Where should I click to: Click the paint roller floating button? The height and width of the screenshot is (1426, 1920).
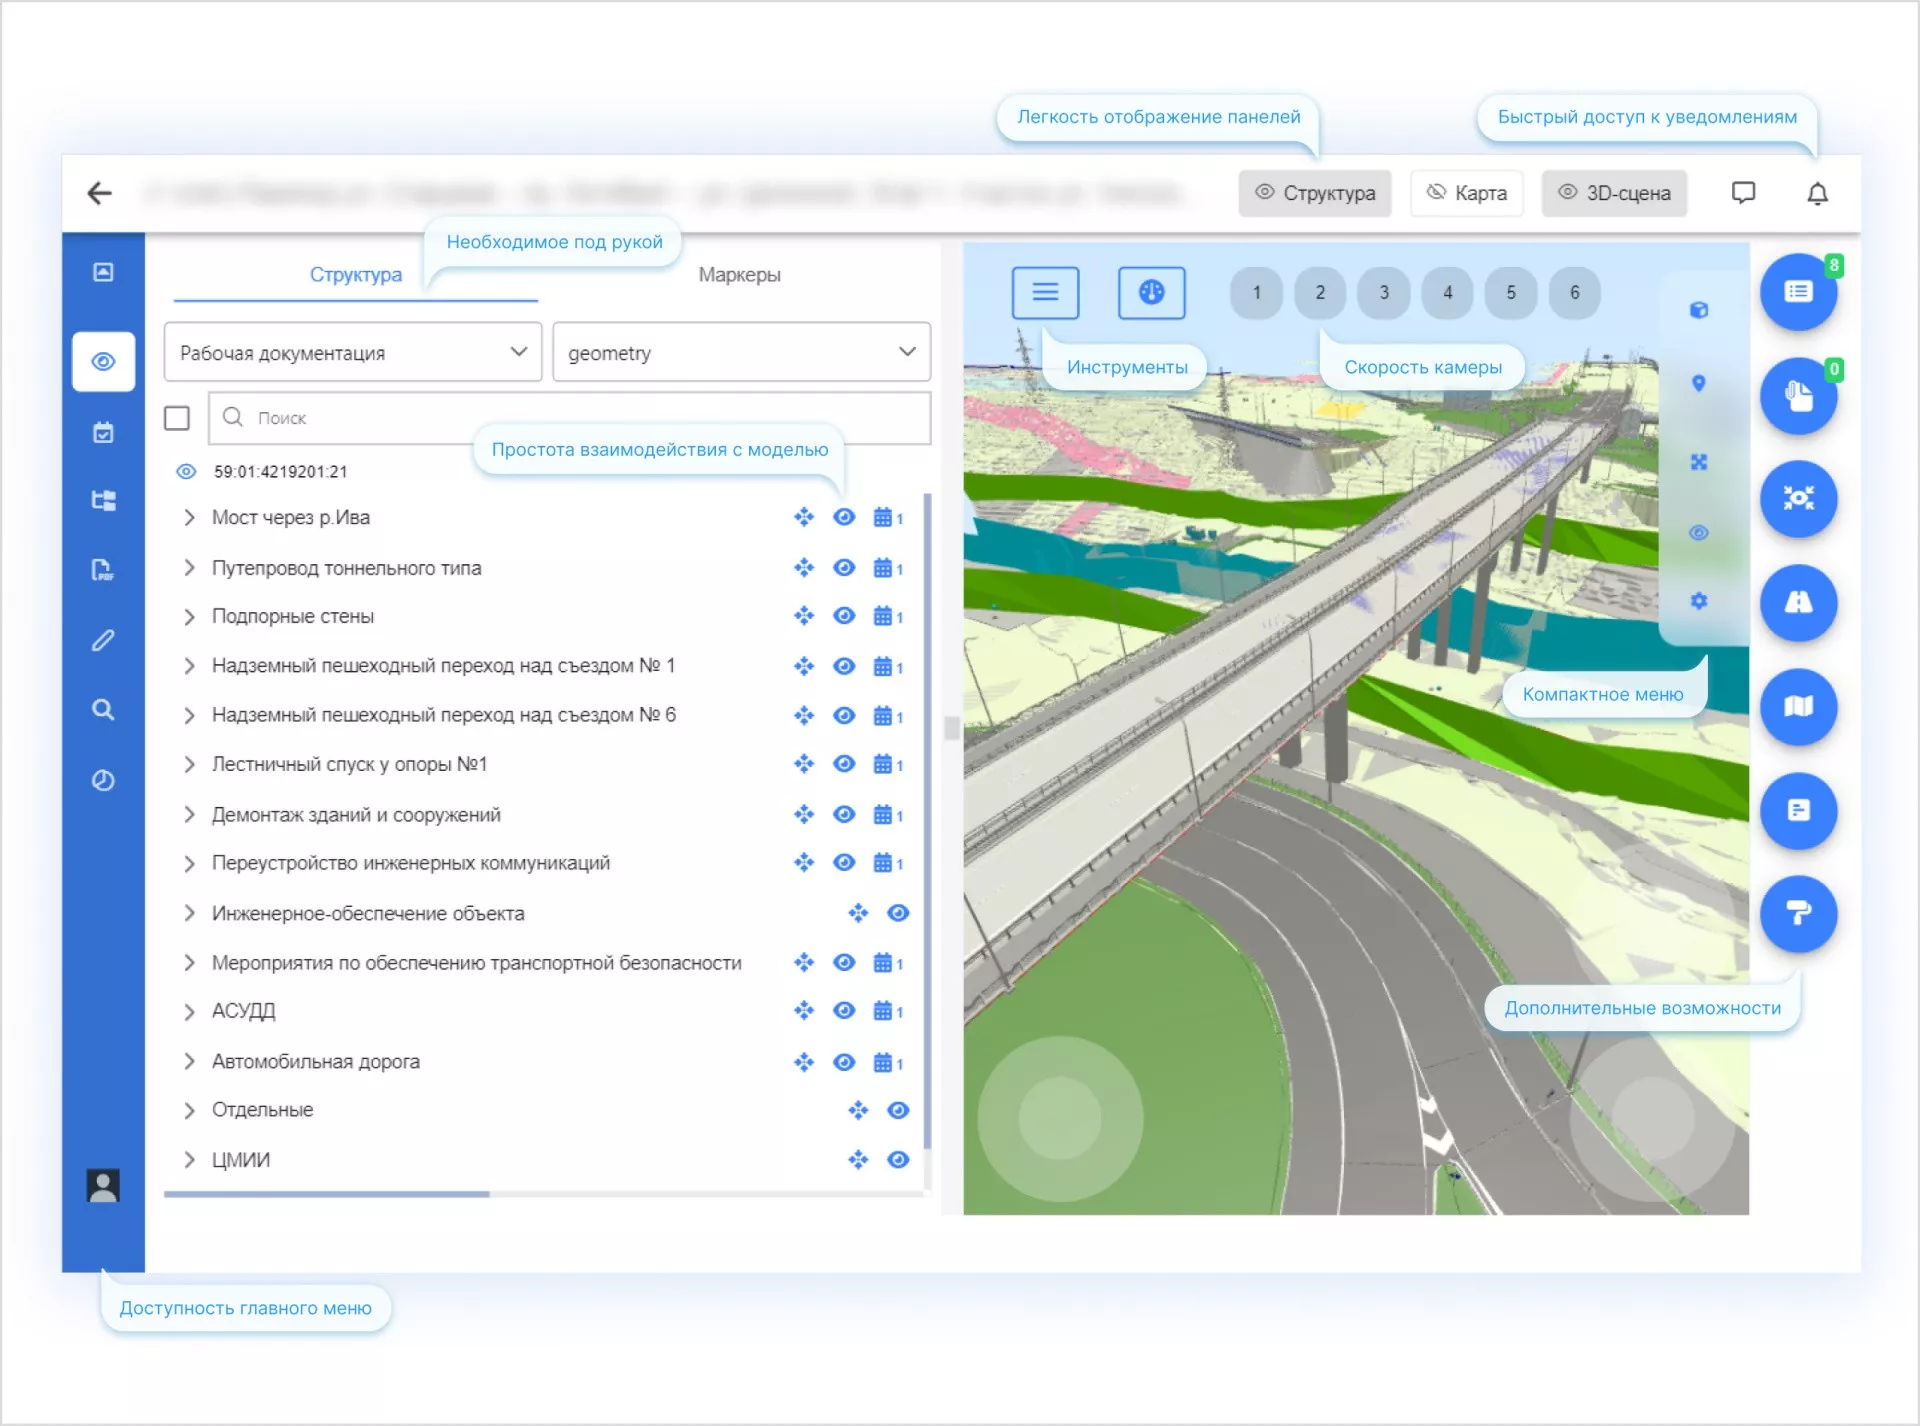1797,913
